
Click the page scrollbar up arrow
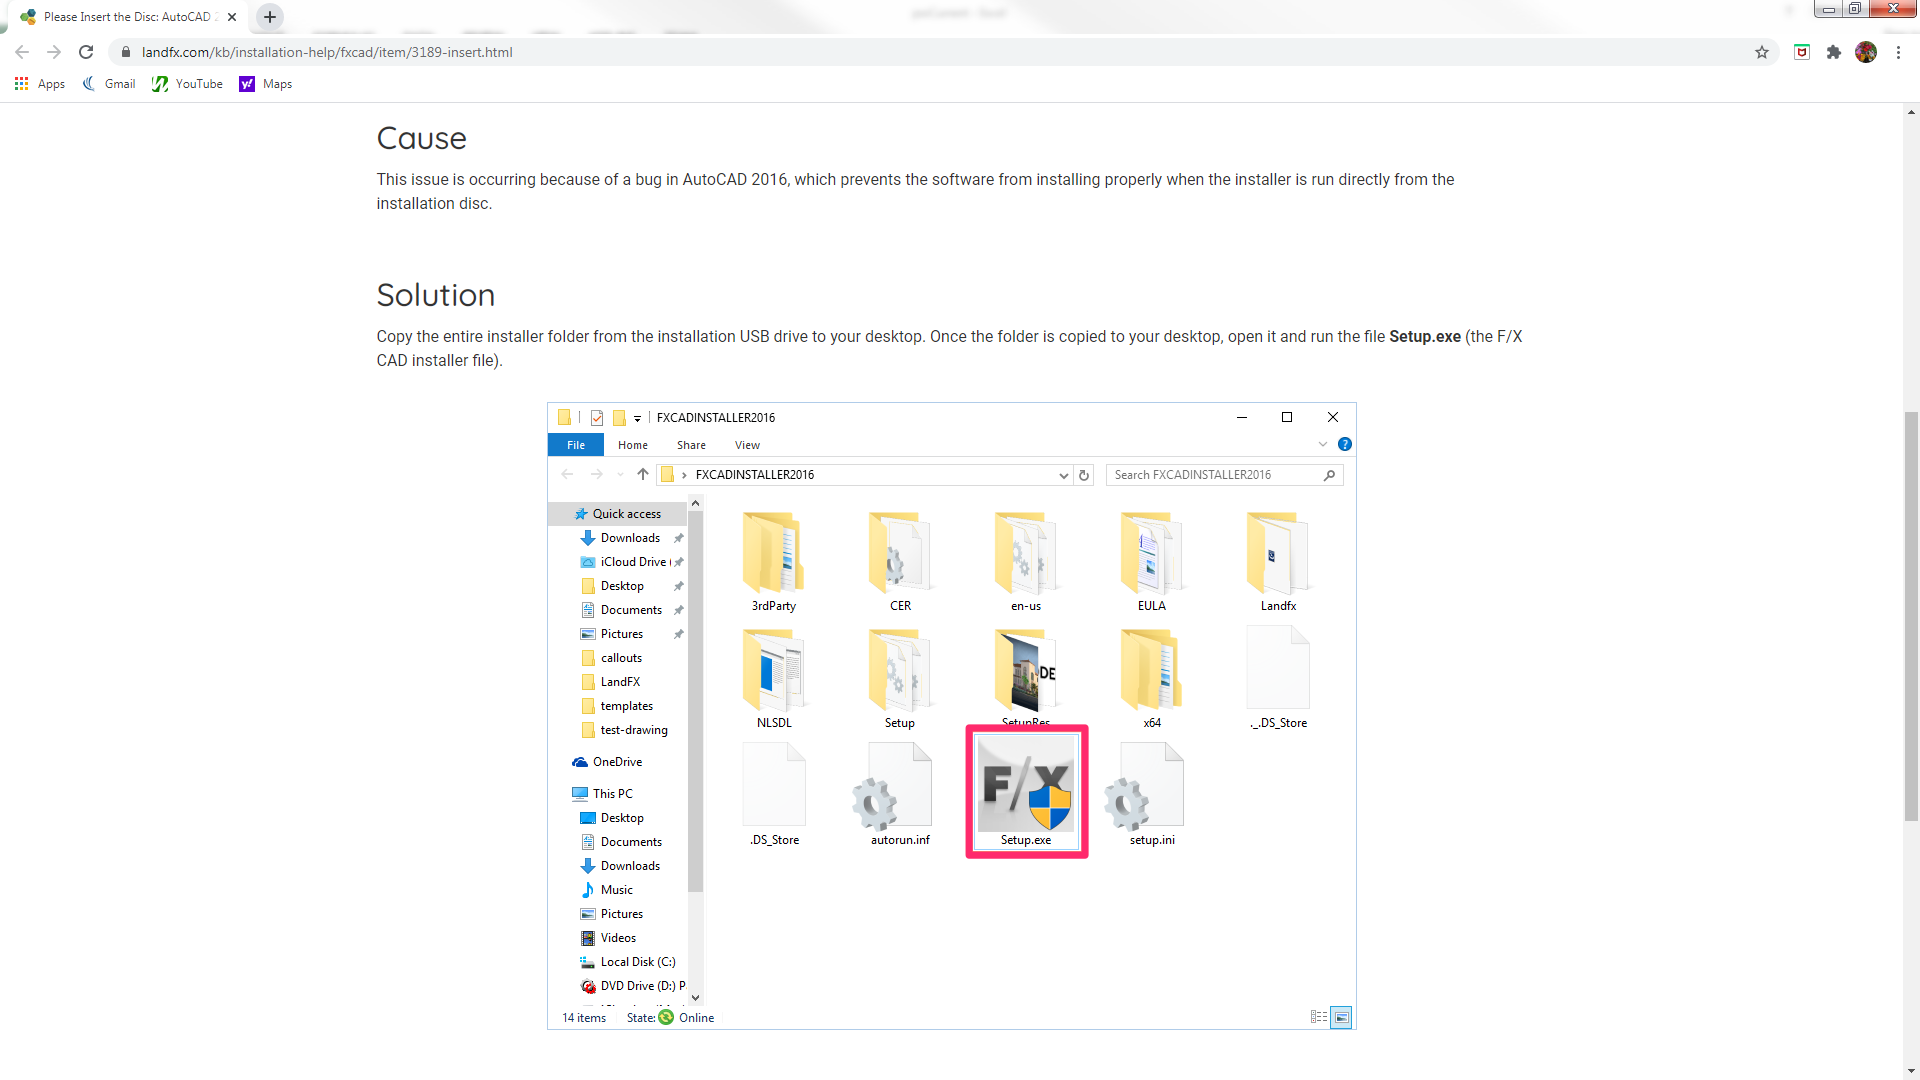coord(1911,112)
